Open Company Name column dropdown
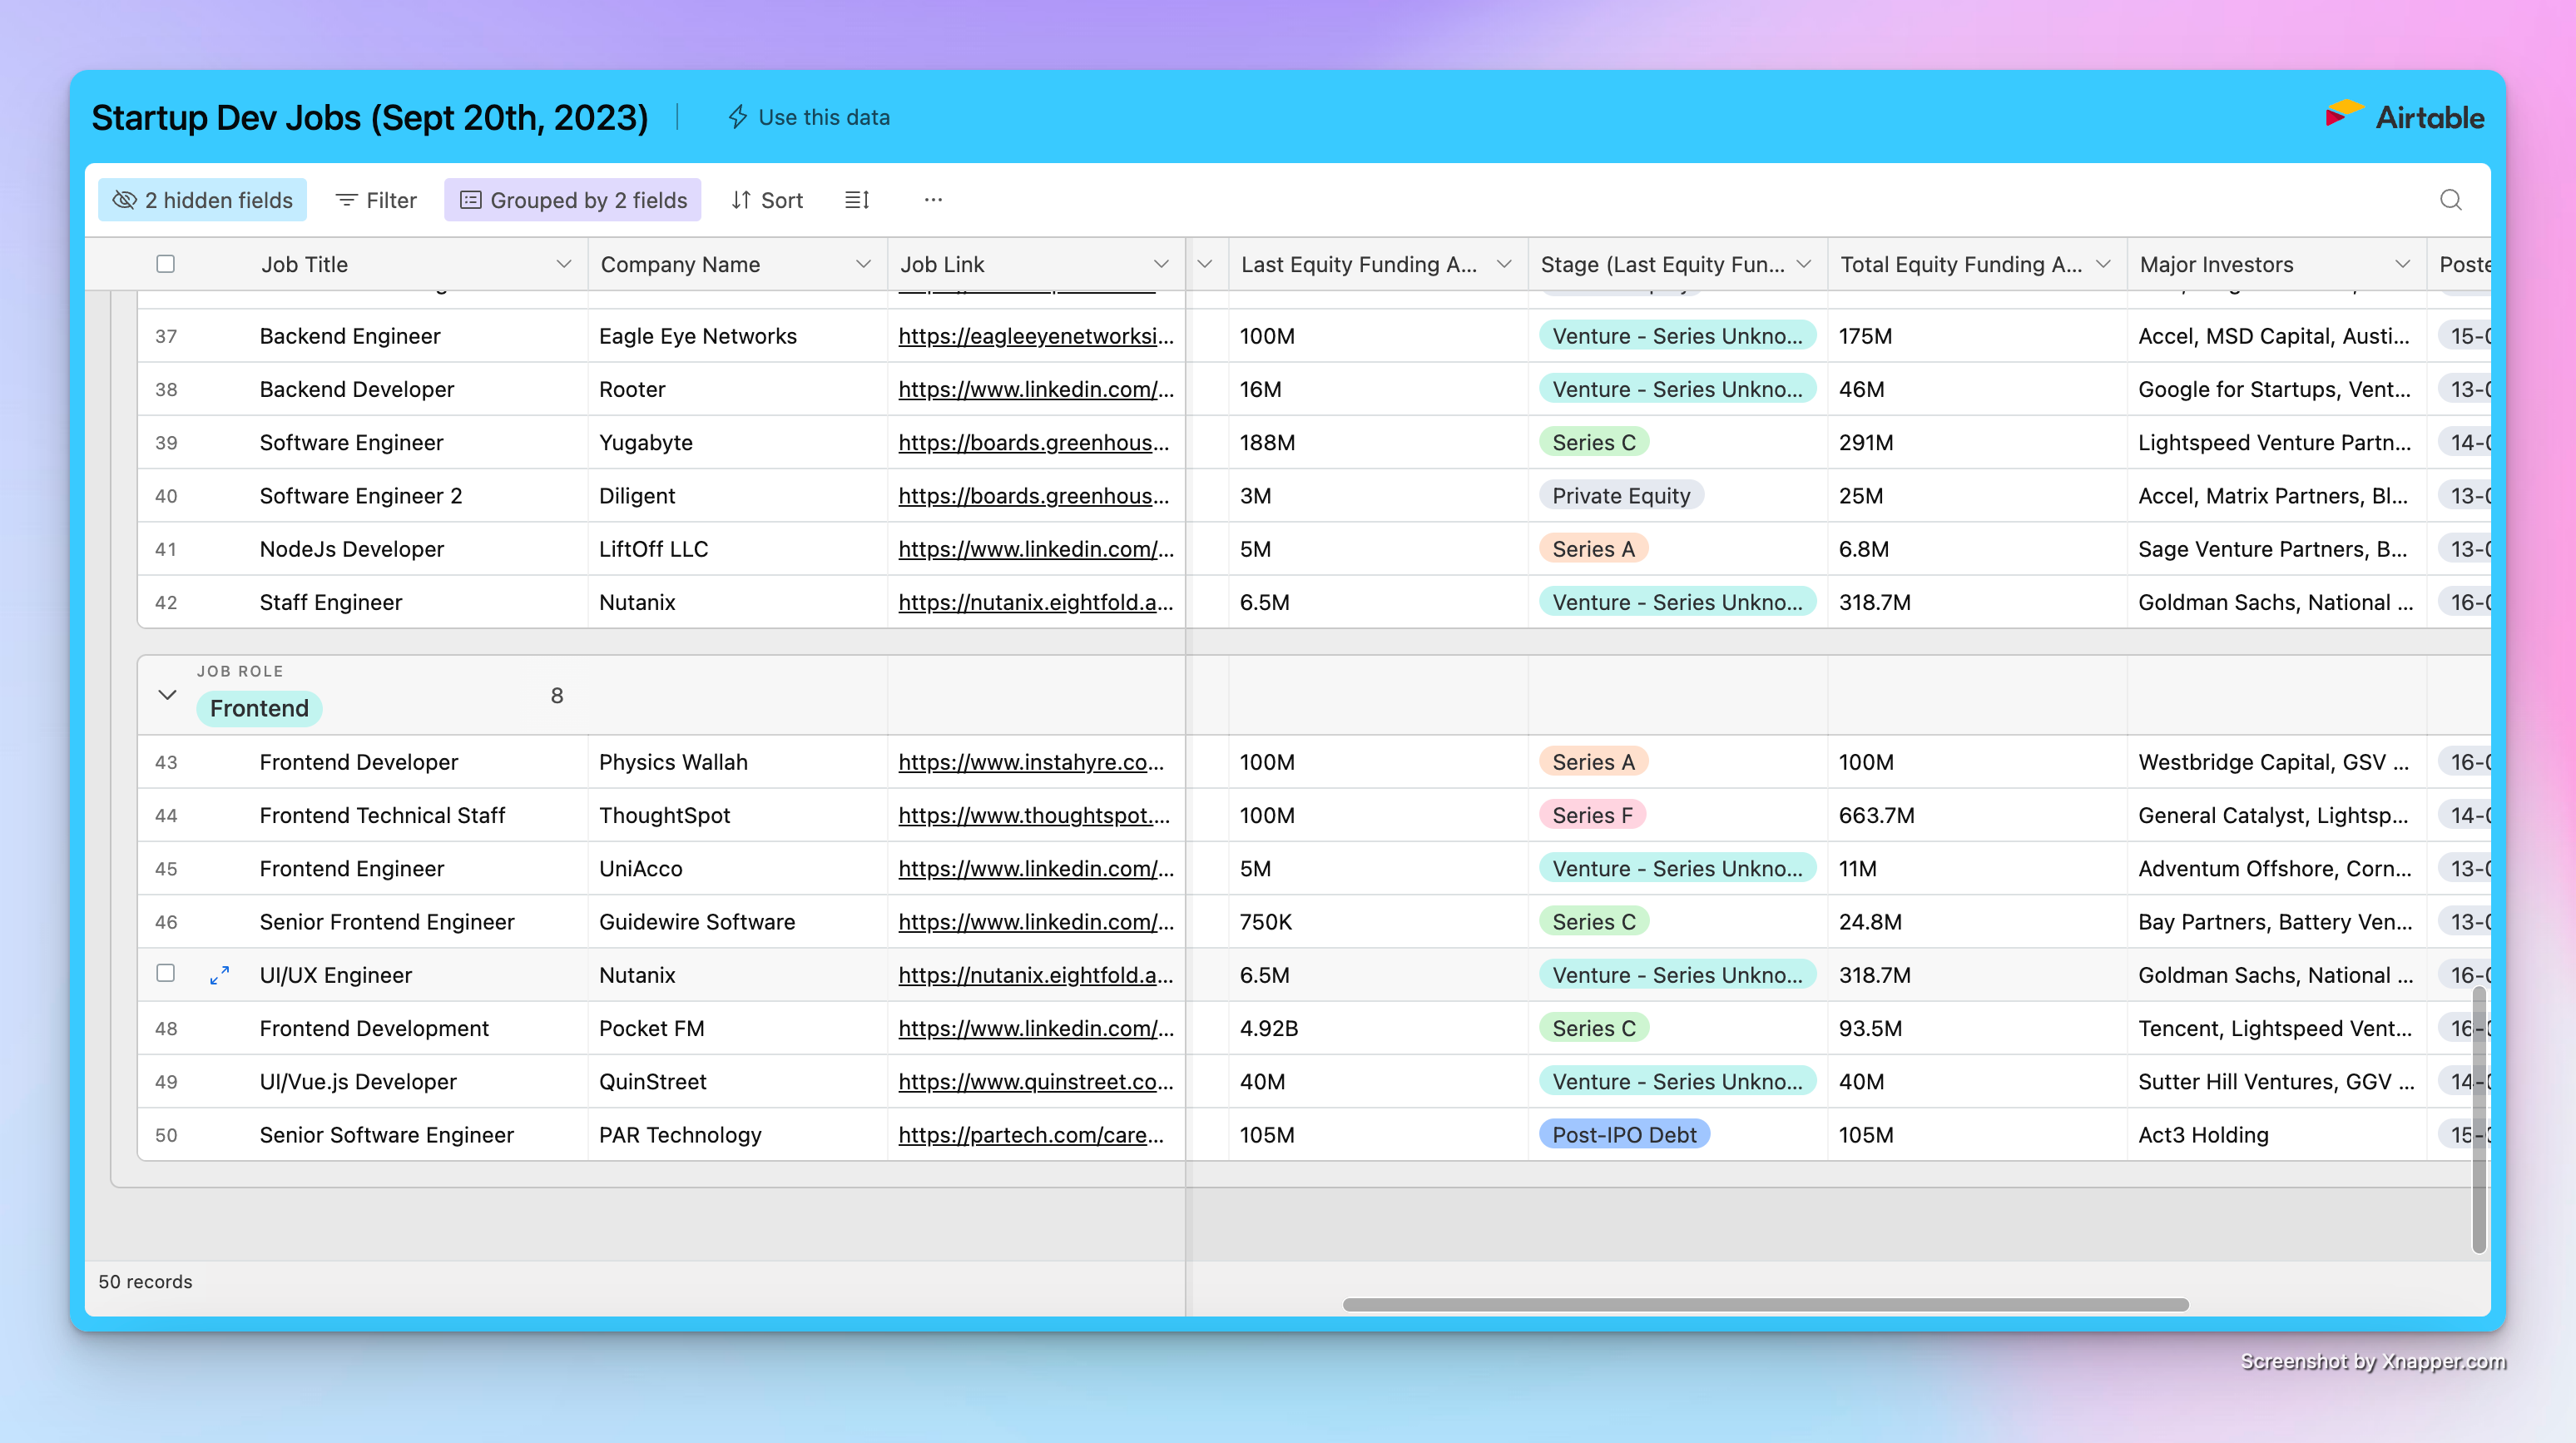The image size is (2576, 1443). [x=863, y=264]
